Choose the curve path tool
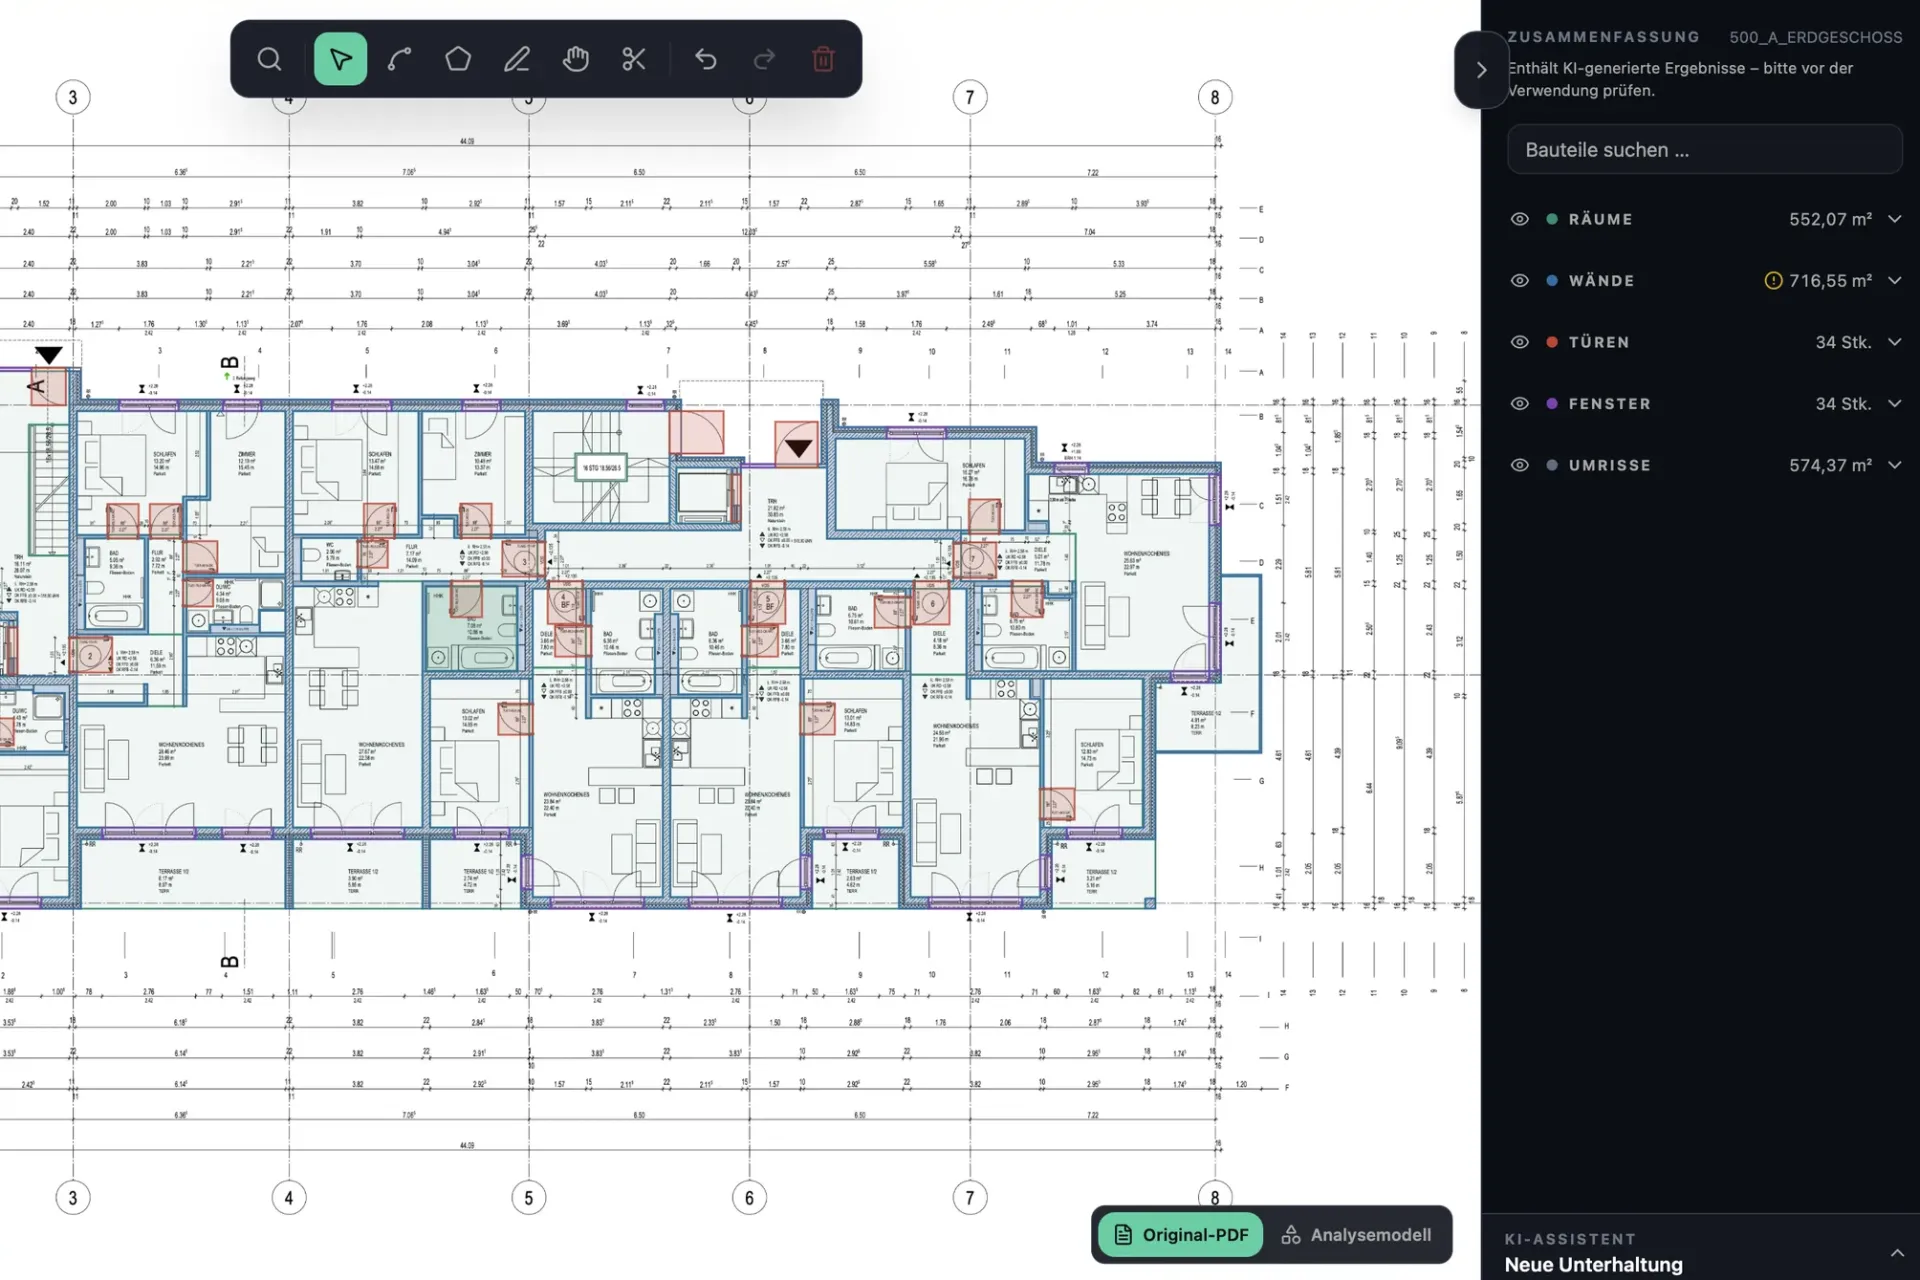 (x=399, y=59)
